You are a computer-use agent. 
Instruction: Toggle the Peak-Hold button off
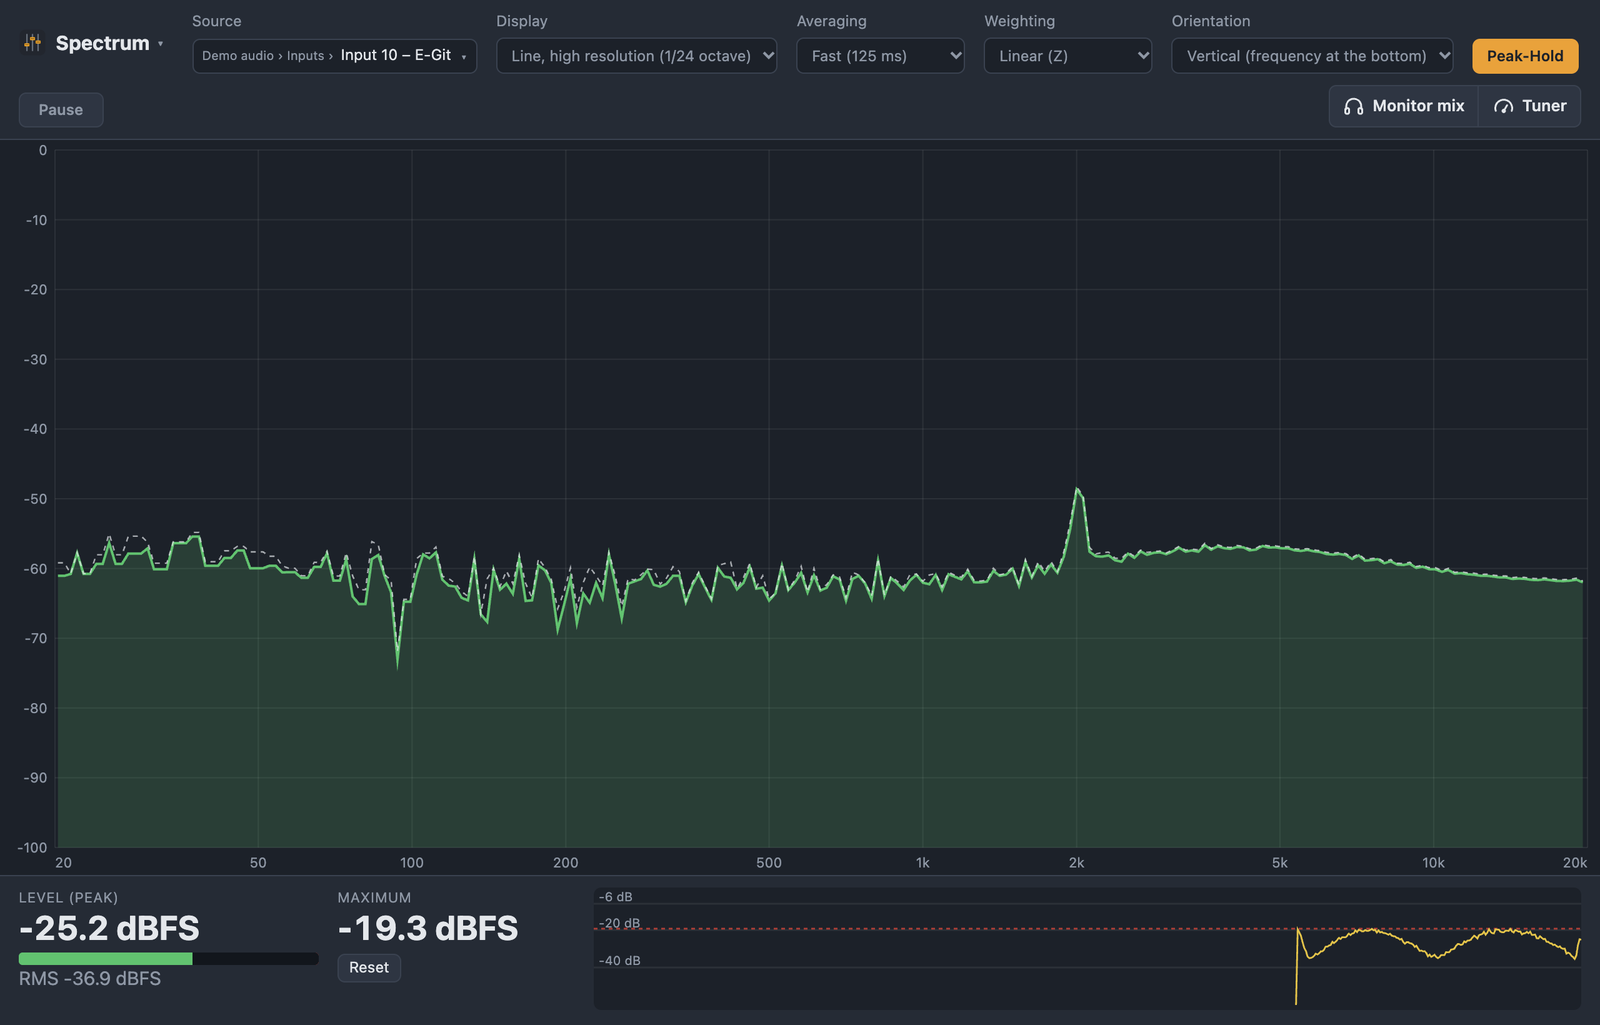pyautogui.click(x=1525, y=56)
